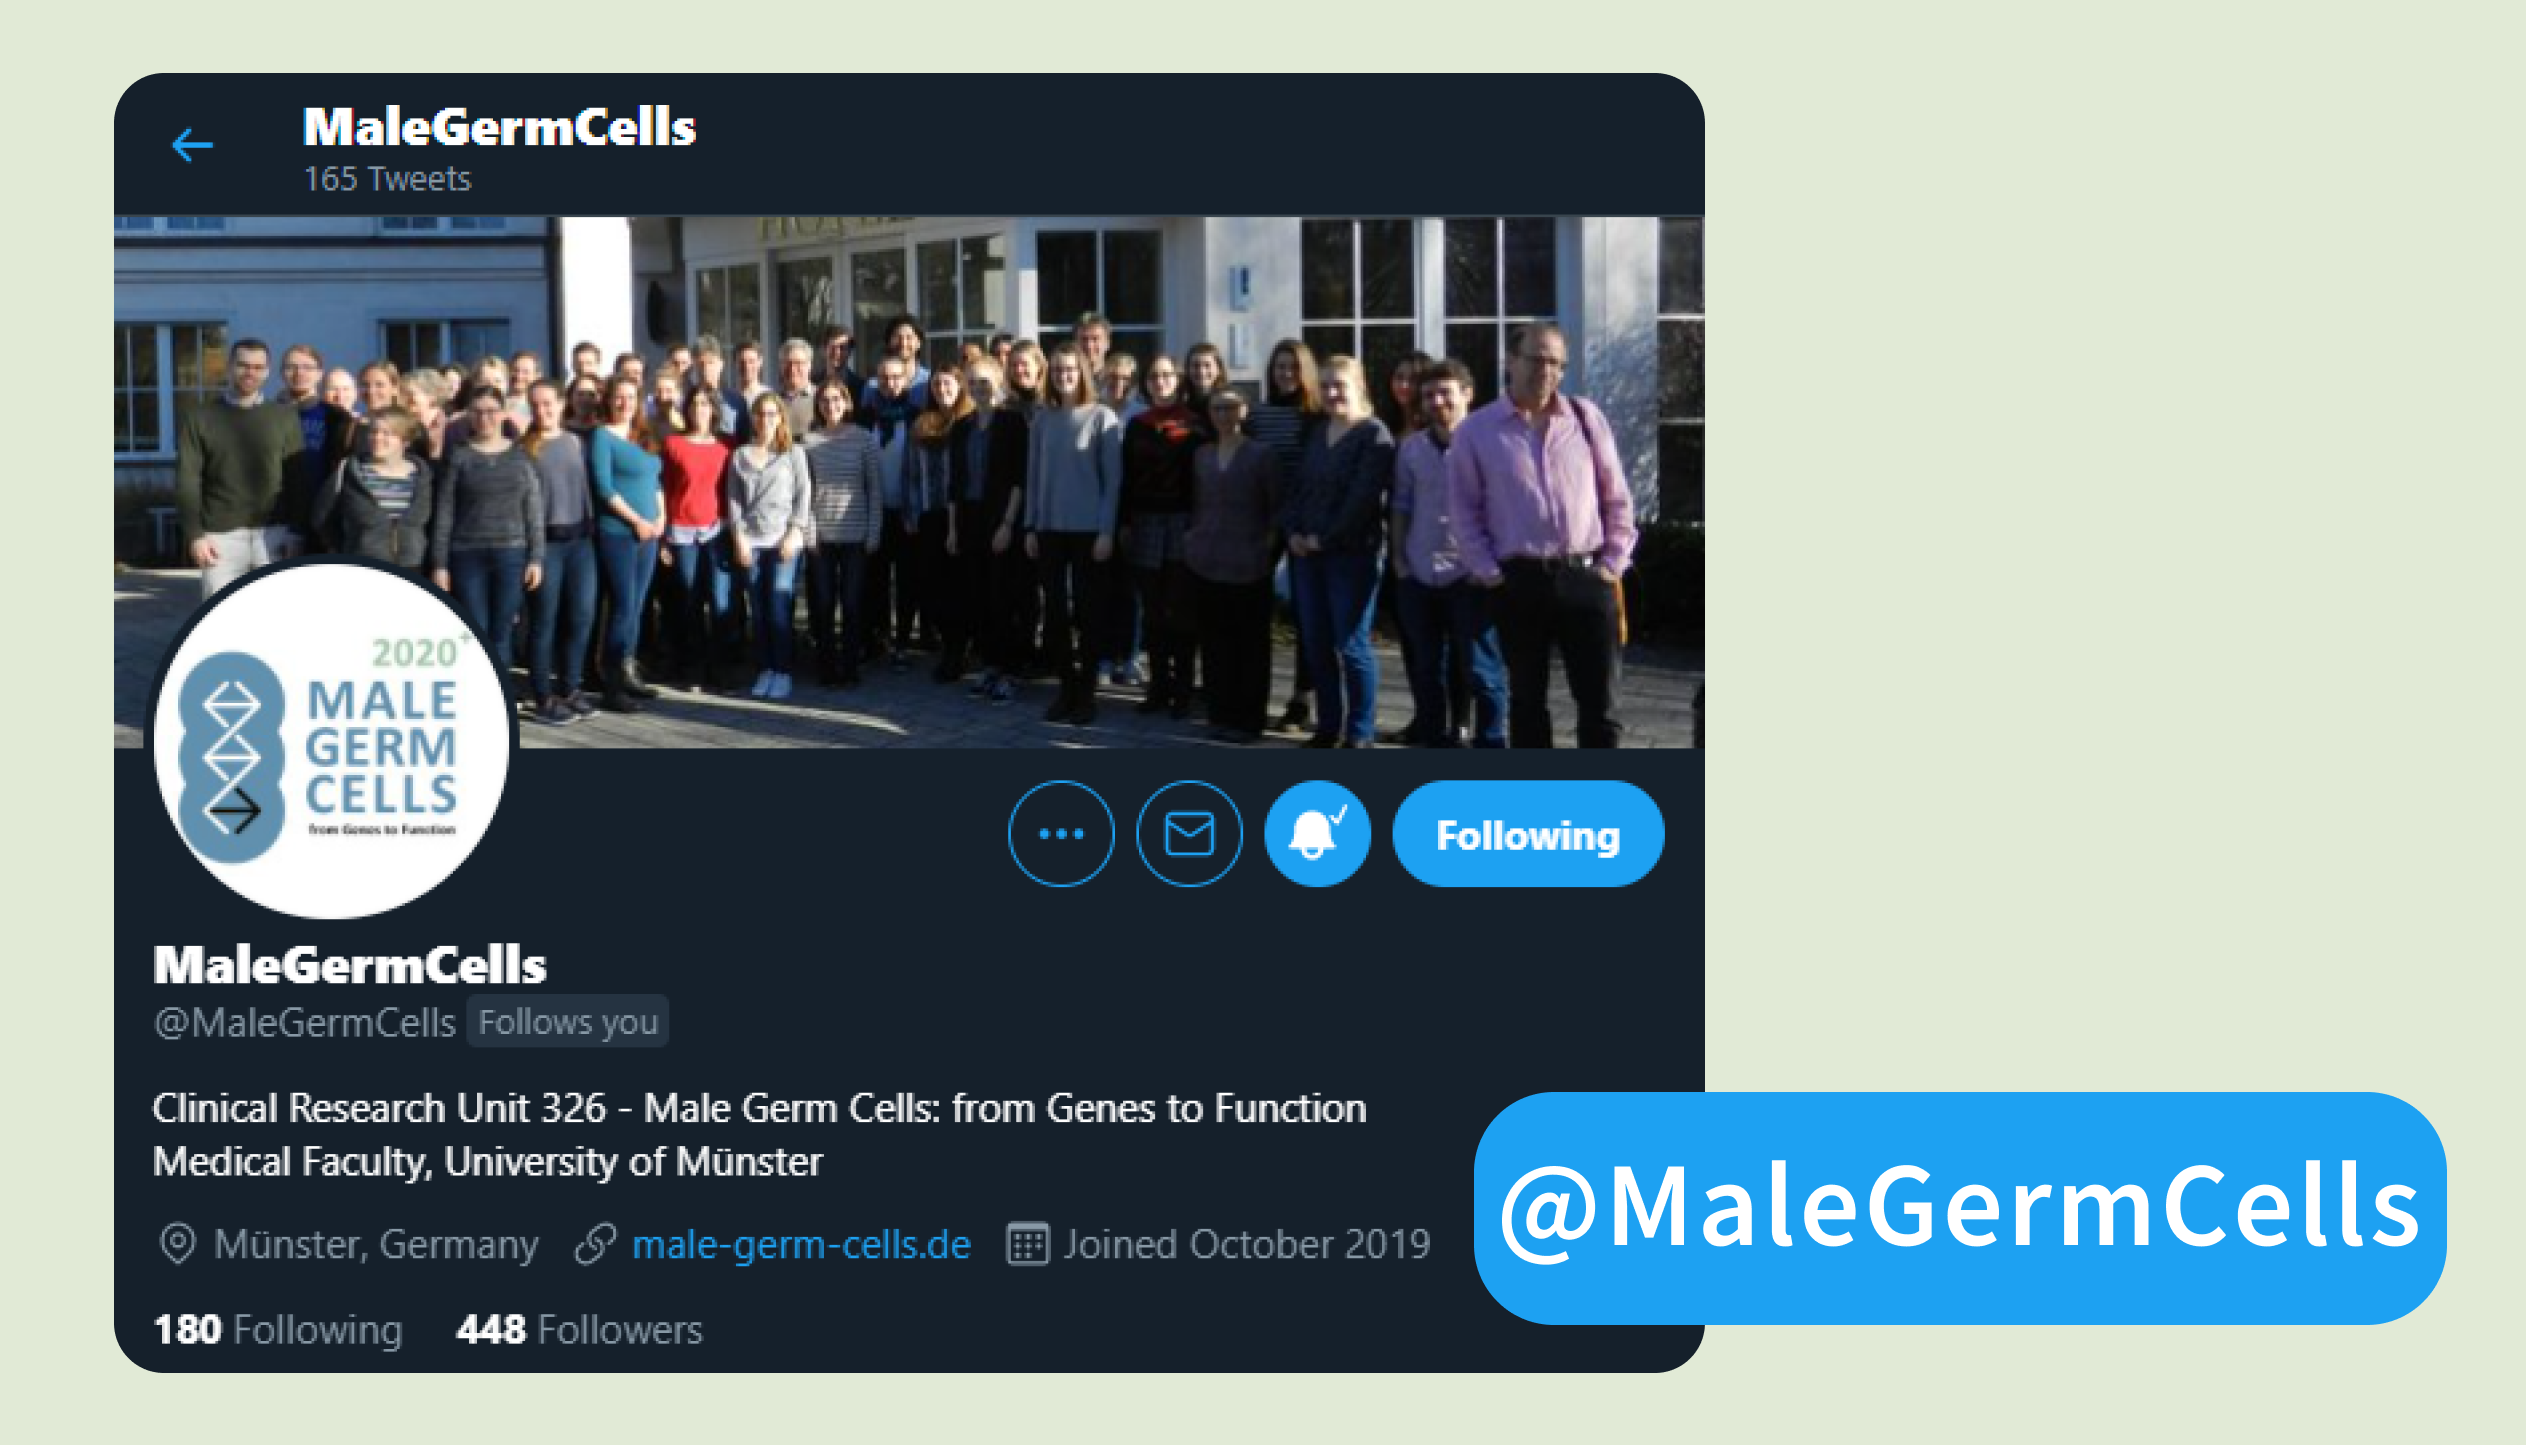Open the 448 Followers list
This screenshot has width=2526, height=1445.
point(580,1330)
